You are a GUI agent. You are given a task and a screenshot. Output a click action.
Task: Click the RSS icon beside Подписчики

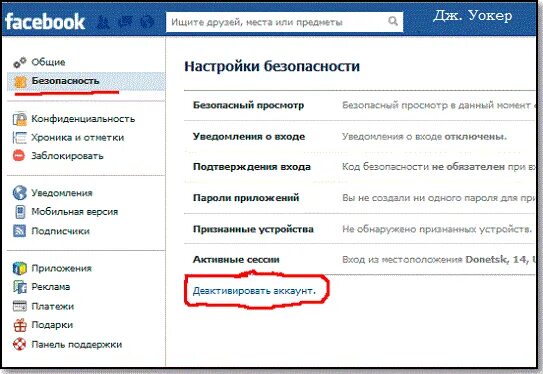(19, 231)
